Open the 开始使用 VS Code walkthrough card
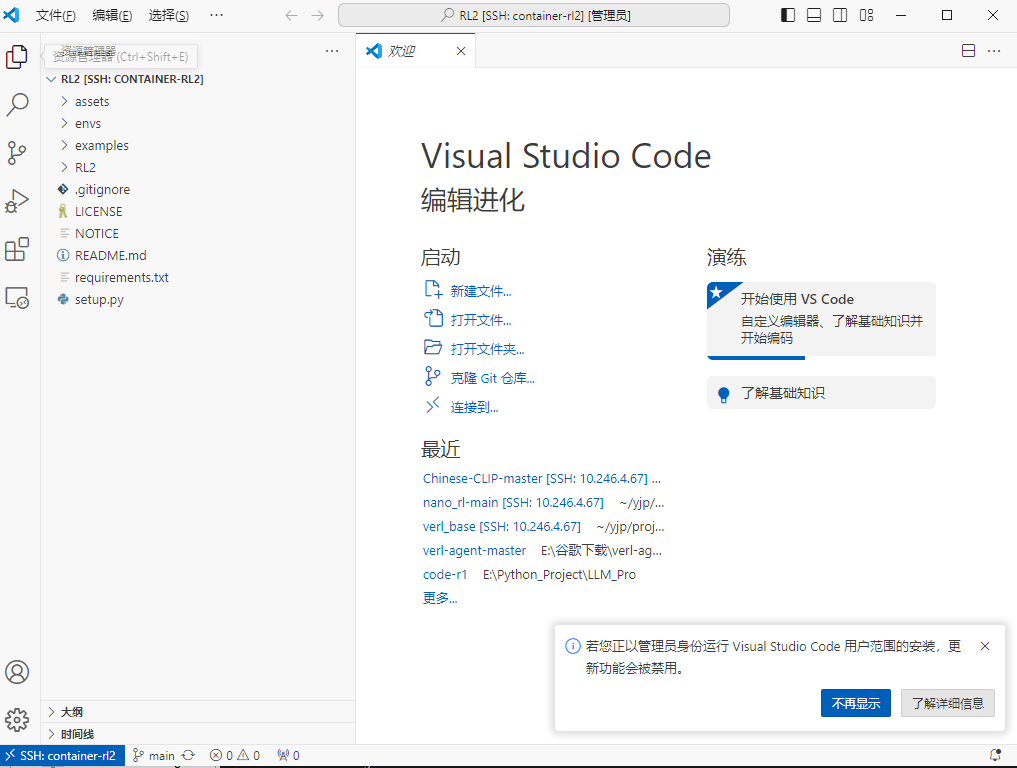 click(x=821, y=320)
